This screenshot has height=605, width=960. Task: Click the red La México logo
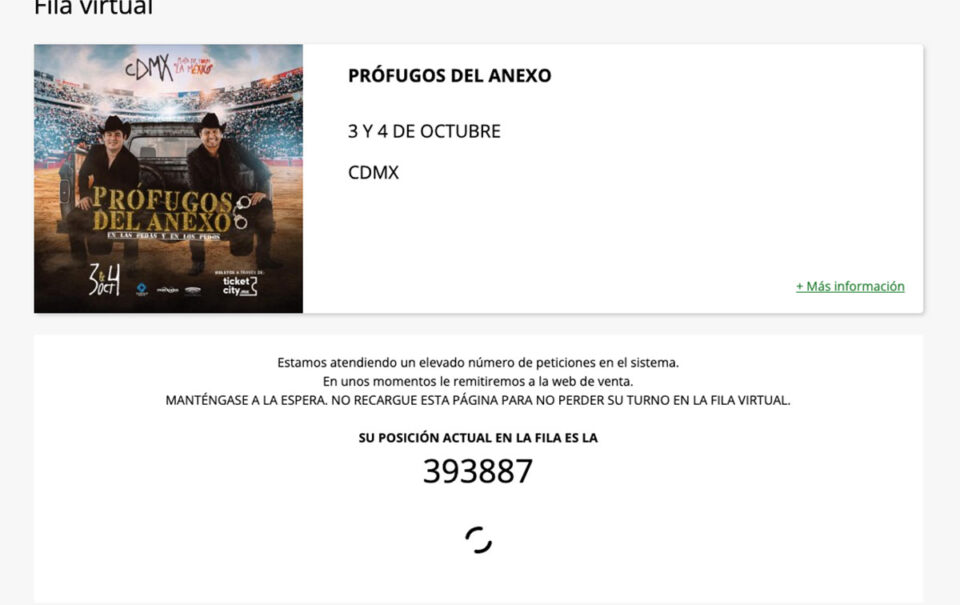tap(193, 66)
